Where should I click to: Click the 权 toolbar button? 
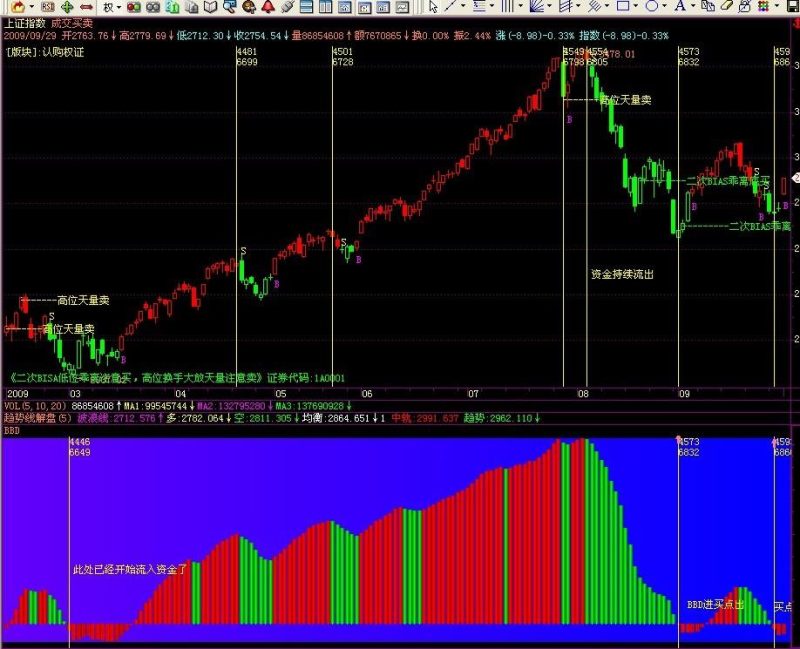(x=108, y=7)
